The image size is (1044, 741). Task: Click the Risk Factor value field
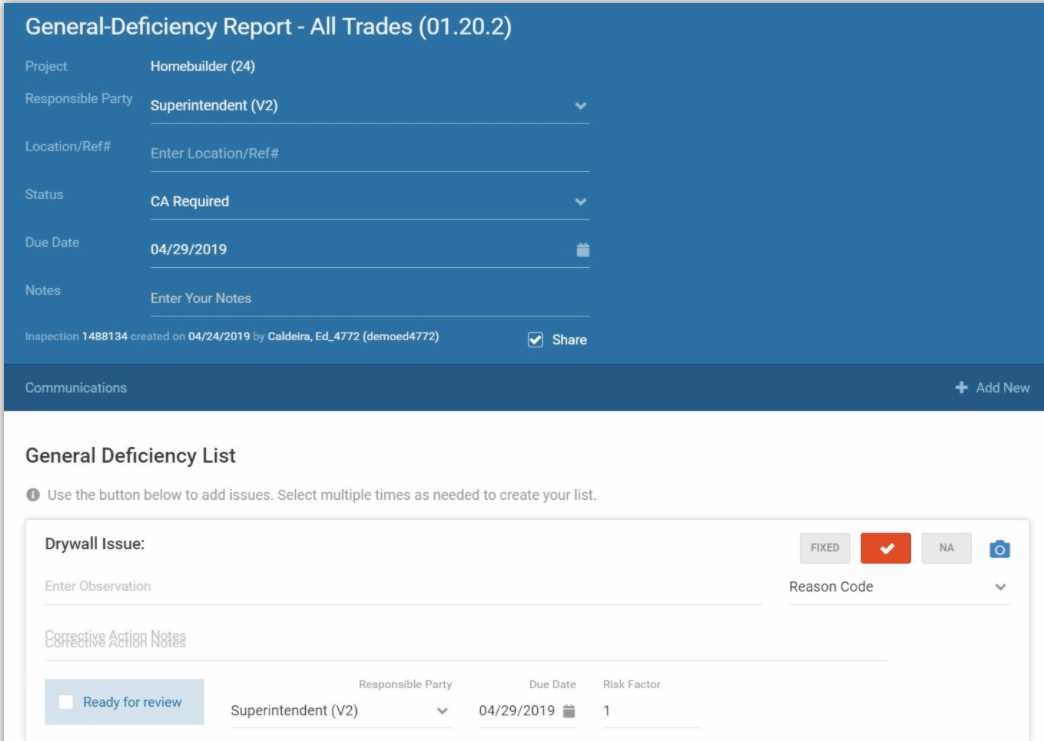pos(650,711)
